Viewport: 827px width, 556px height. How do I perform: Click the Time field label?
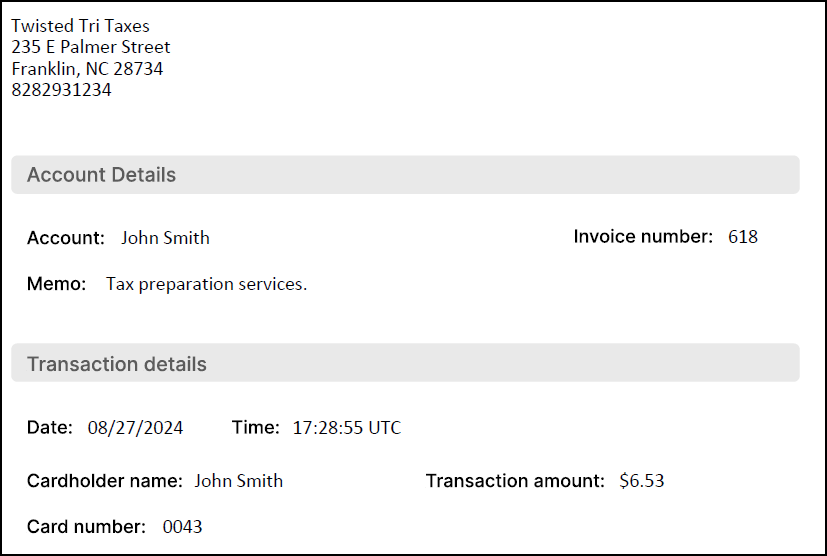(255, 428)
